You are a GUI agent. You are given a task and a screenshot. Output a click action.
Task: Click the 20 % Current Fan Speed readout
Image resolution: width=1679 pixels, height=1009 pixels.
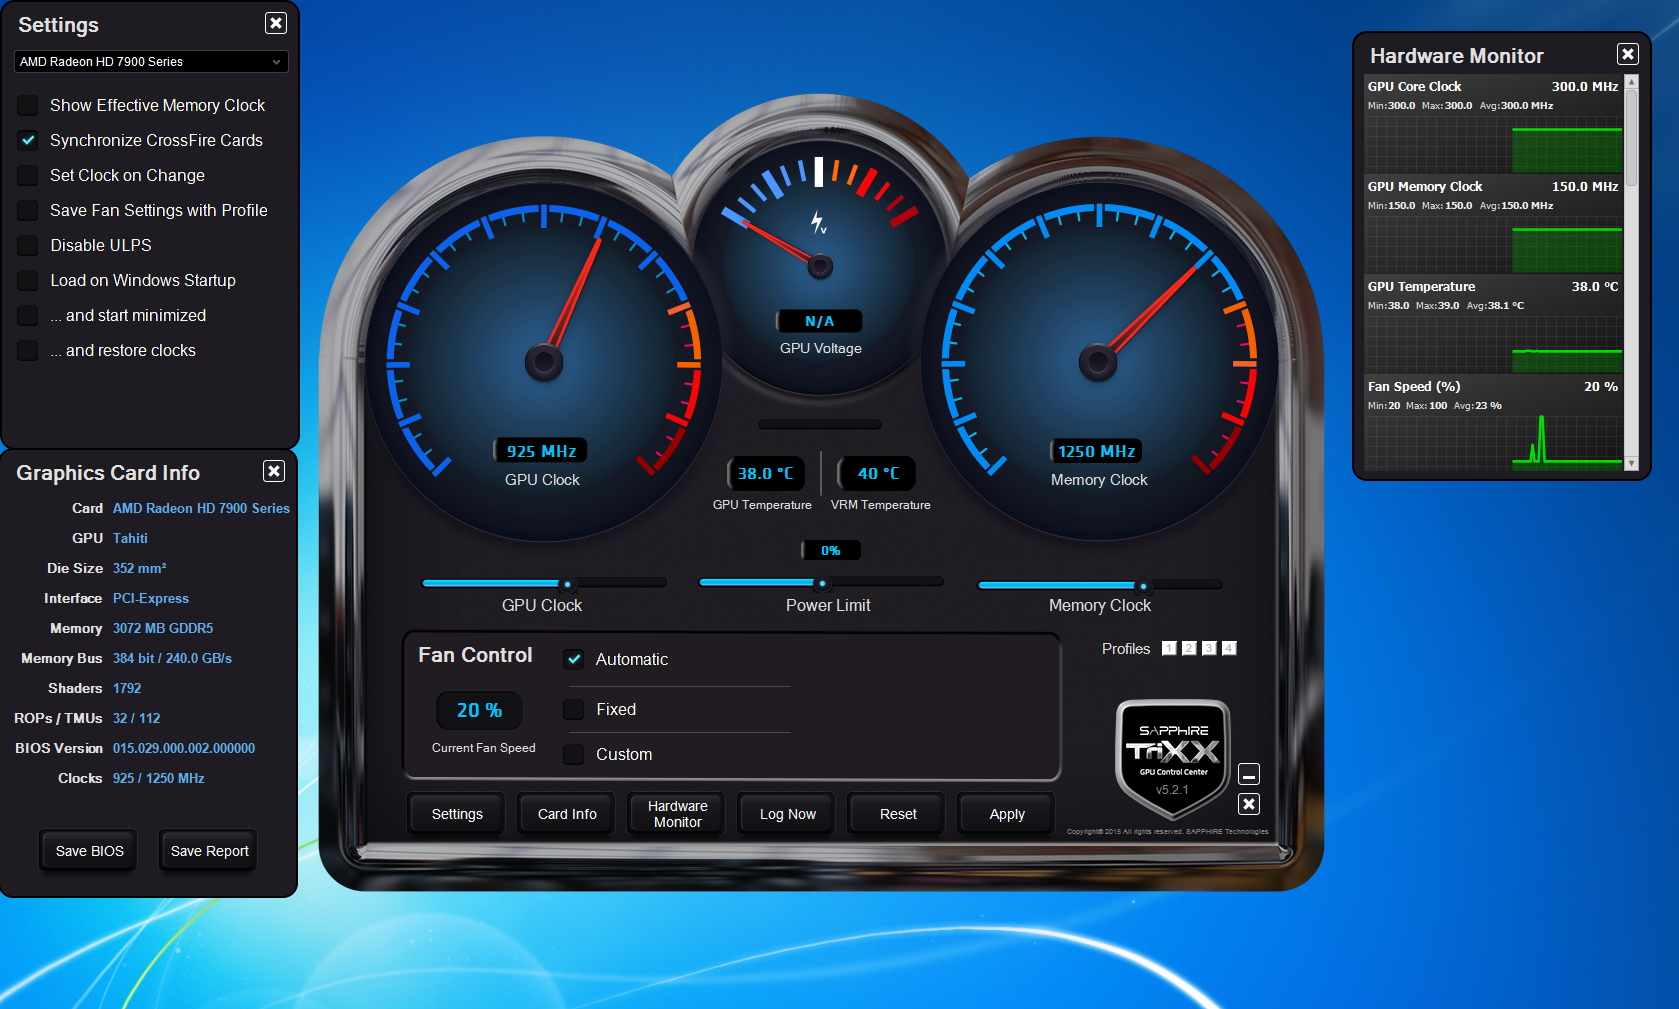[x=479, y=710]
